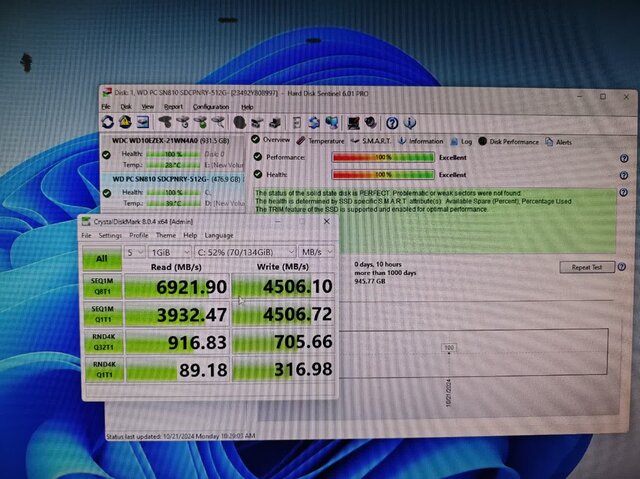Click the question mark help icon in toolbar

[389, 123]
